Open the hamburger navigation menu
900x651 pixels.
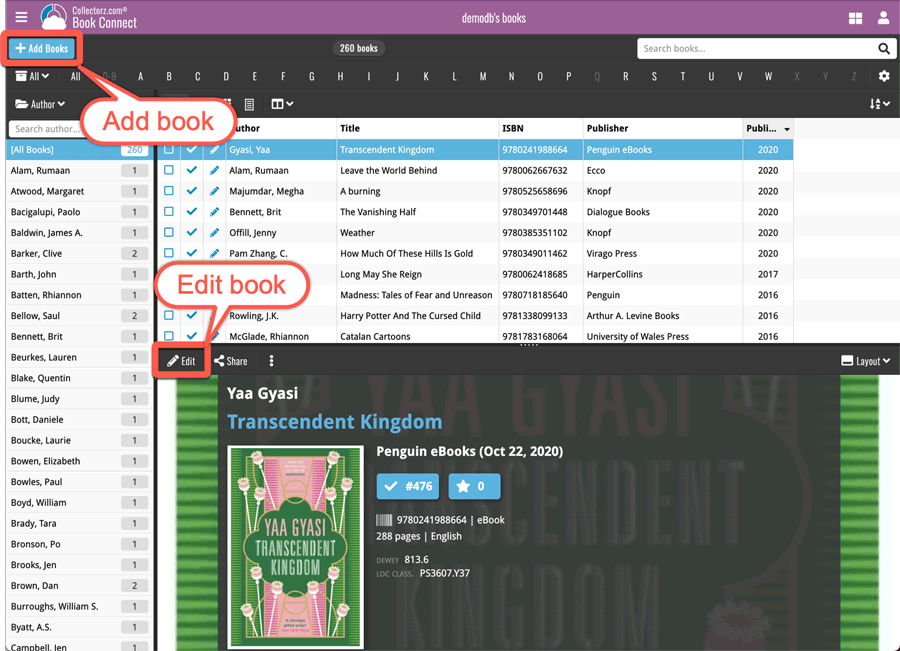tap(21, 16)
